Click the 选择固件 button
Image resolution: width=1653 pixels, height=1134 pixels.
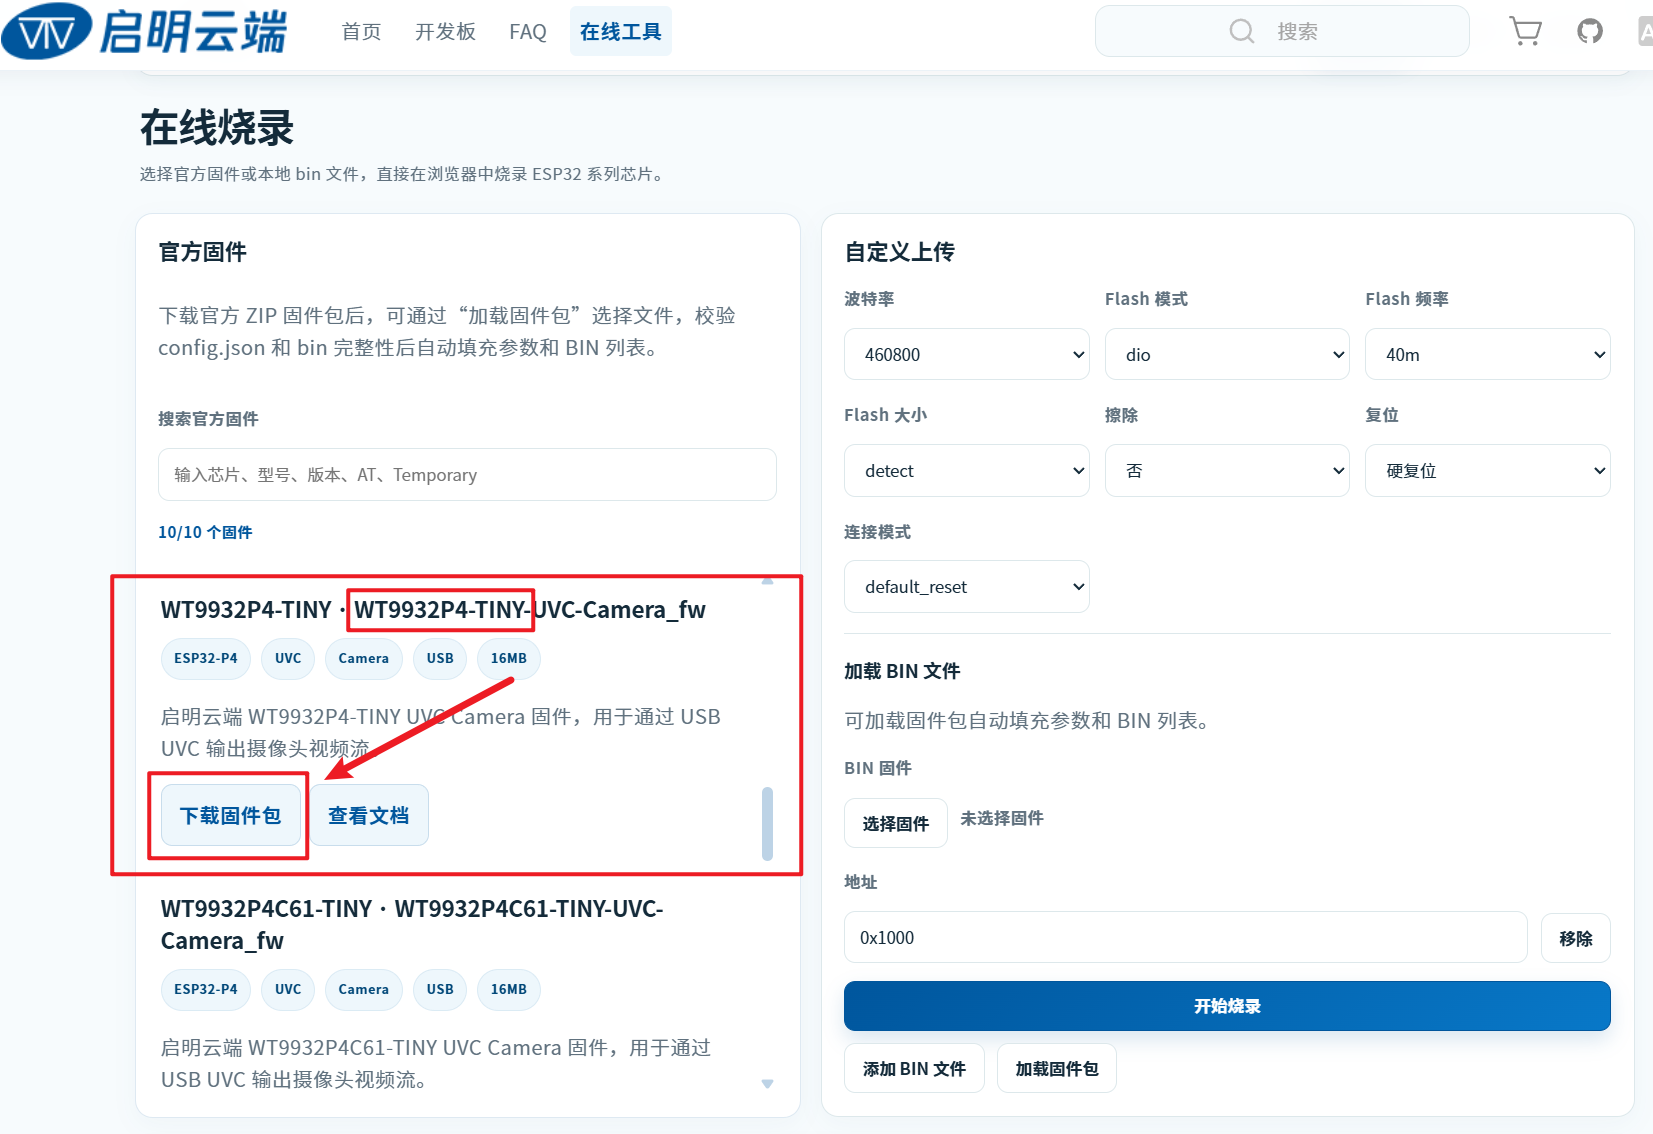[x=895, y=823]
